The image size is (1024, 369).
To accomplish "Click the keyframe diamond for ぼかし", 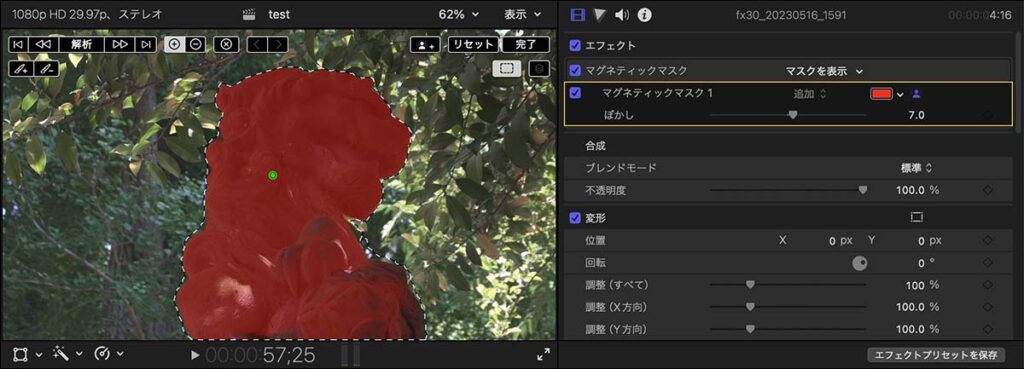I will [x=988, y=115].
